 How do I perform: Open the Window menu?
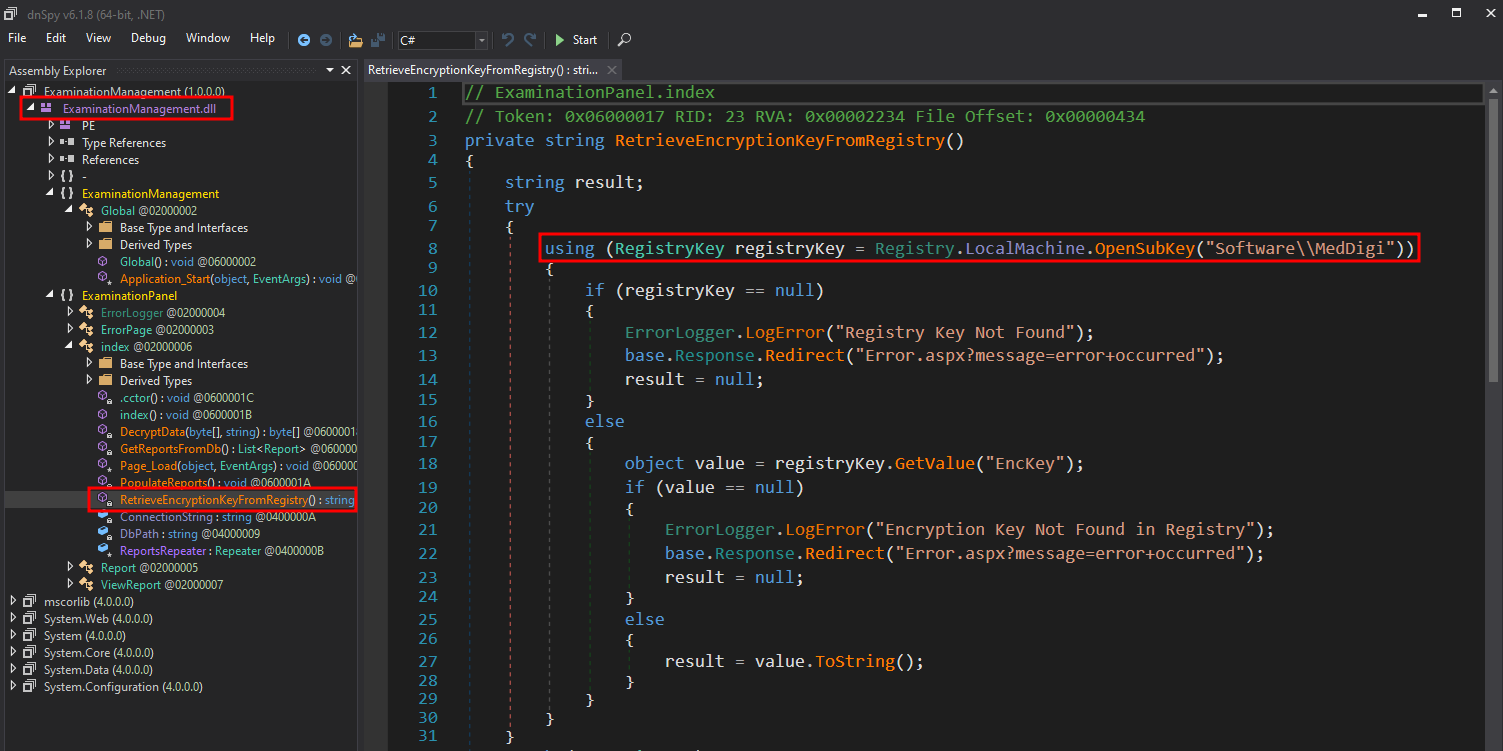(208, 38)
